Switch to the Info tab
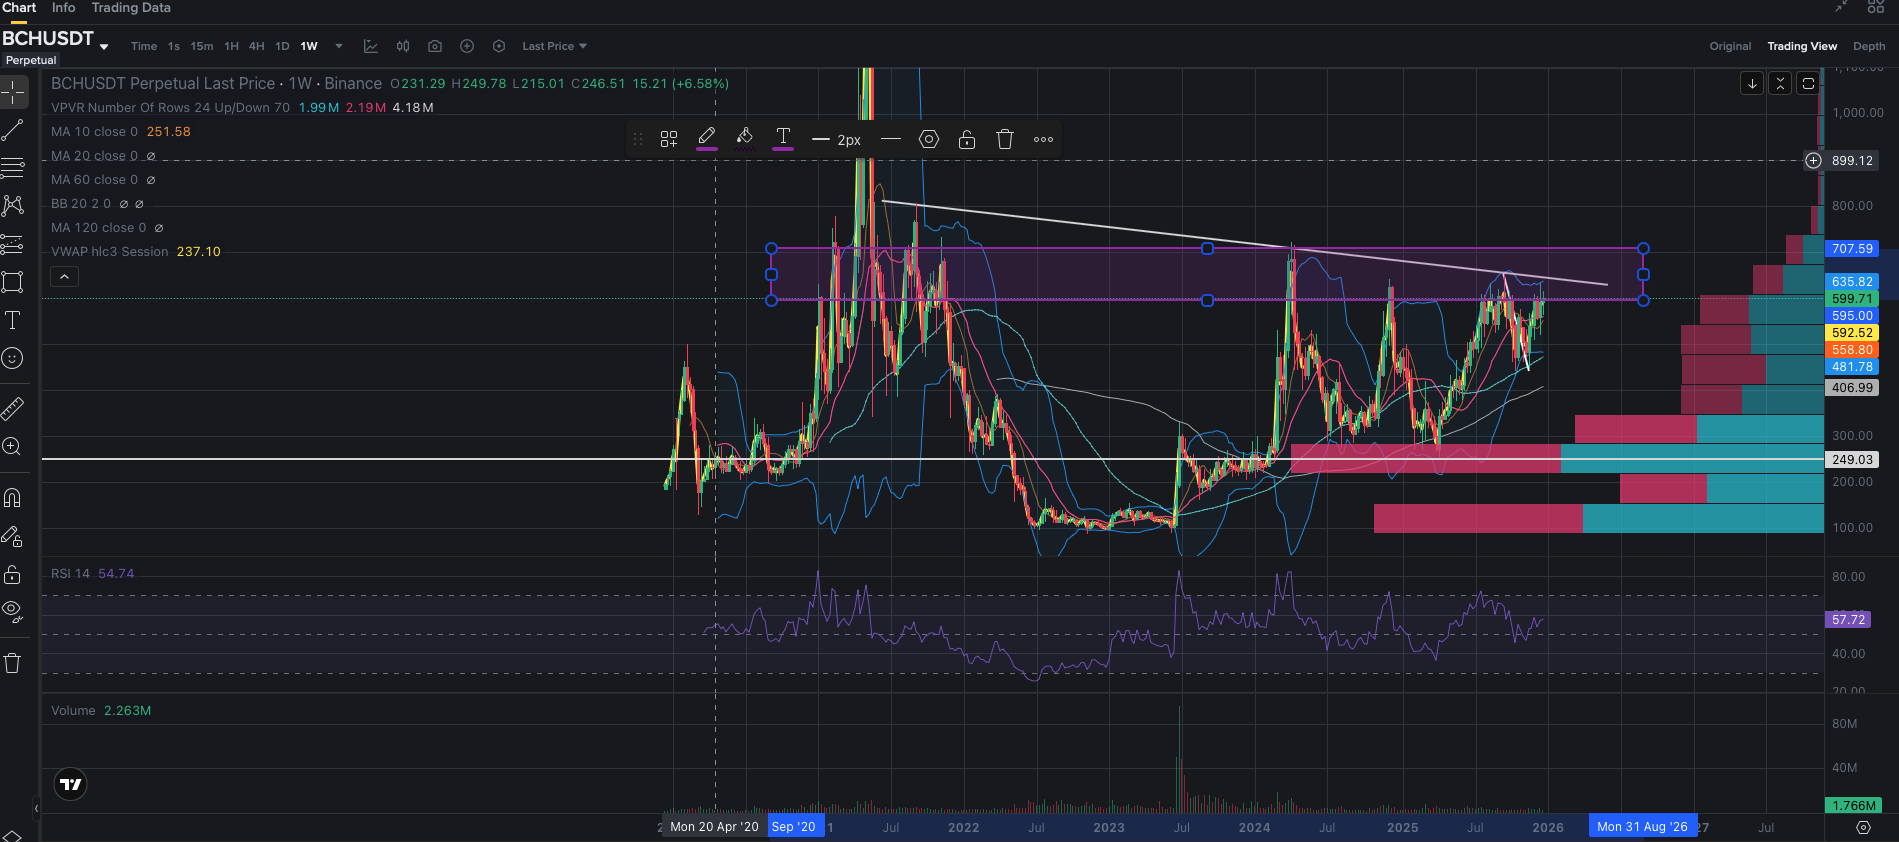Image resolution: width=1899 pixels, height=842 pixels. 63,7
